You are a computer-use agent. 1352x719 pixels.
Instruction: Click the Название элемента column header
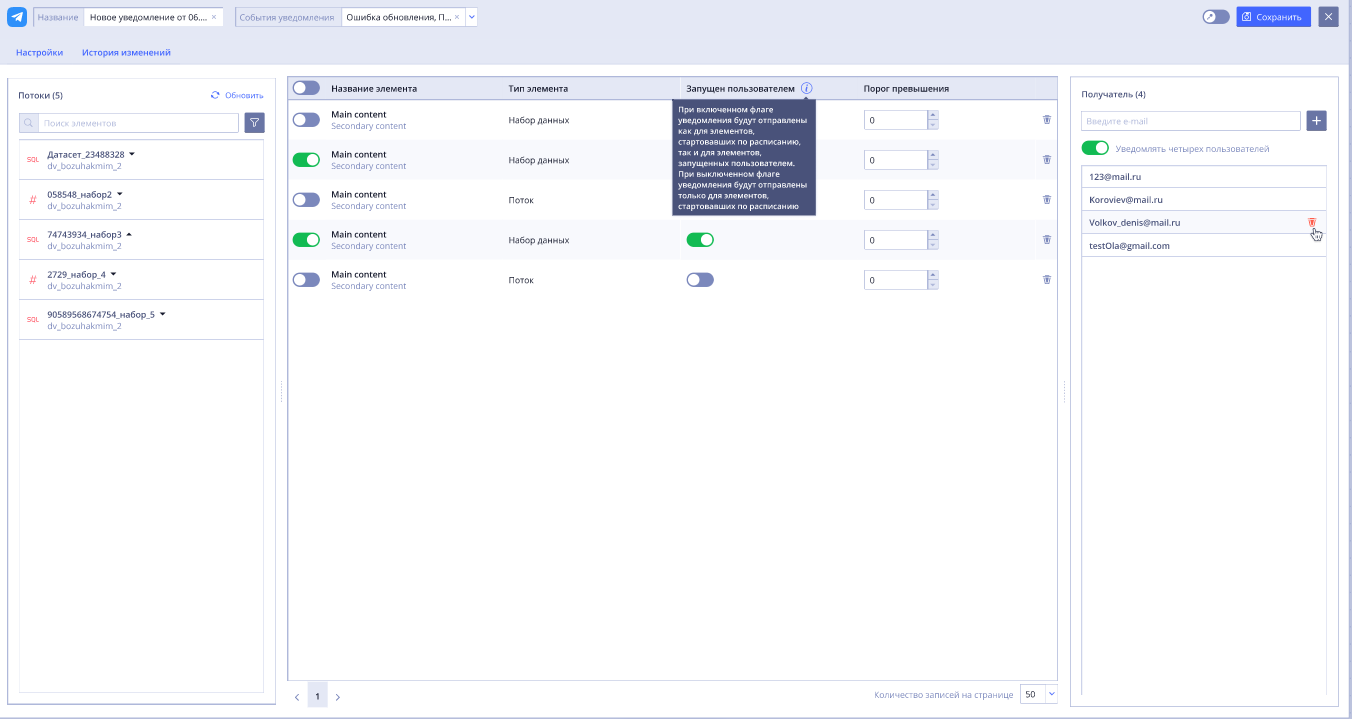coord(374,89)
